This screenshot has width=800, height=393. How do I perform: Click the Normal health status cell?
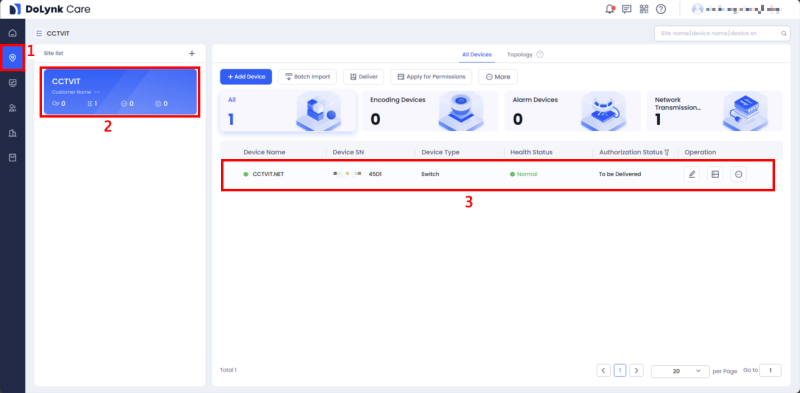(x=523, y=174)
